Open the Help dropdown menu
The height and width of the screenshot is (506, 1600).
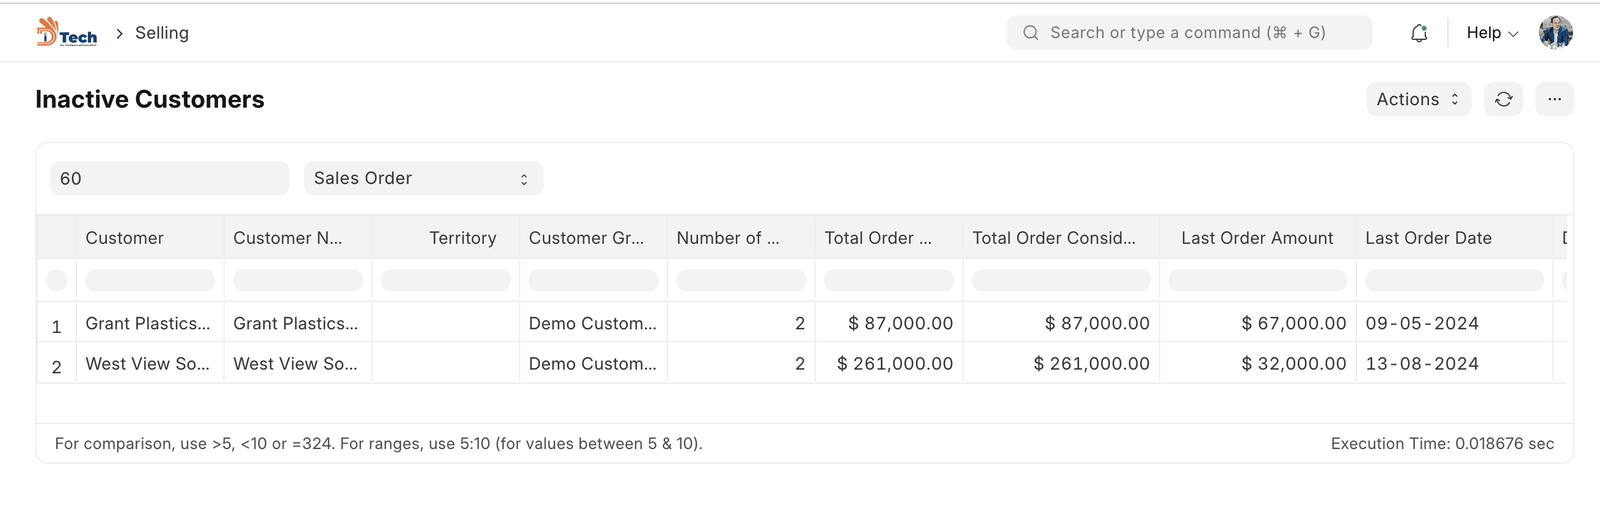(1491, 33)
